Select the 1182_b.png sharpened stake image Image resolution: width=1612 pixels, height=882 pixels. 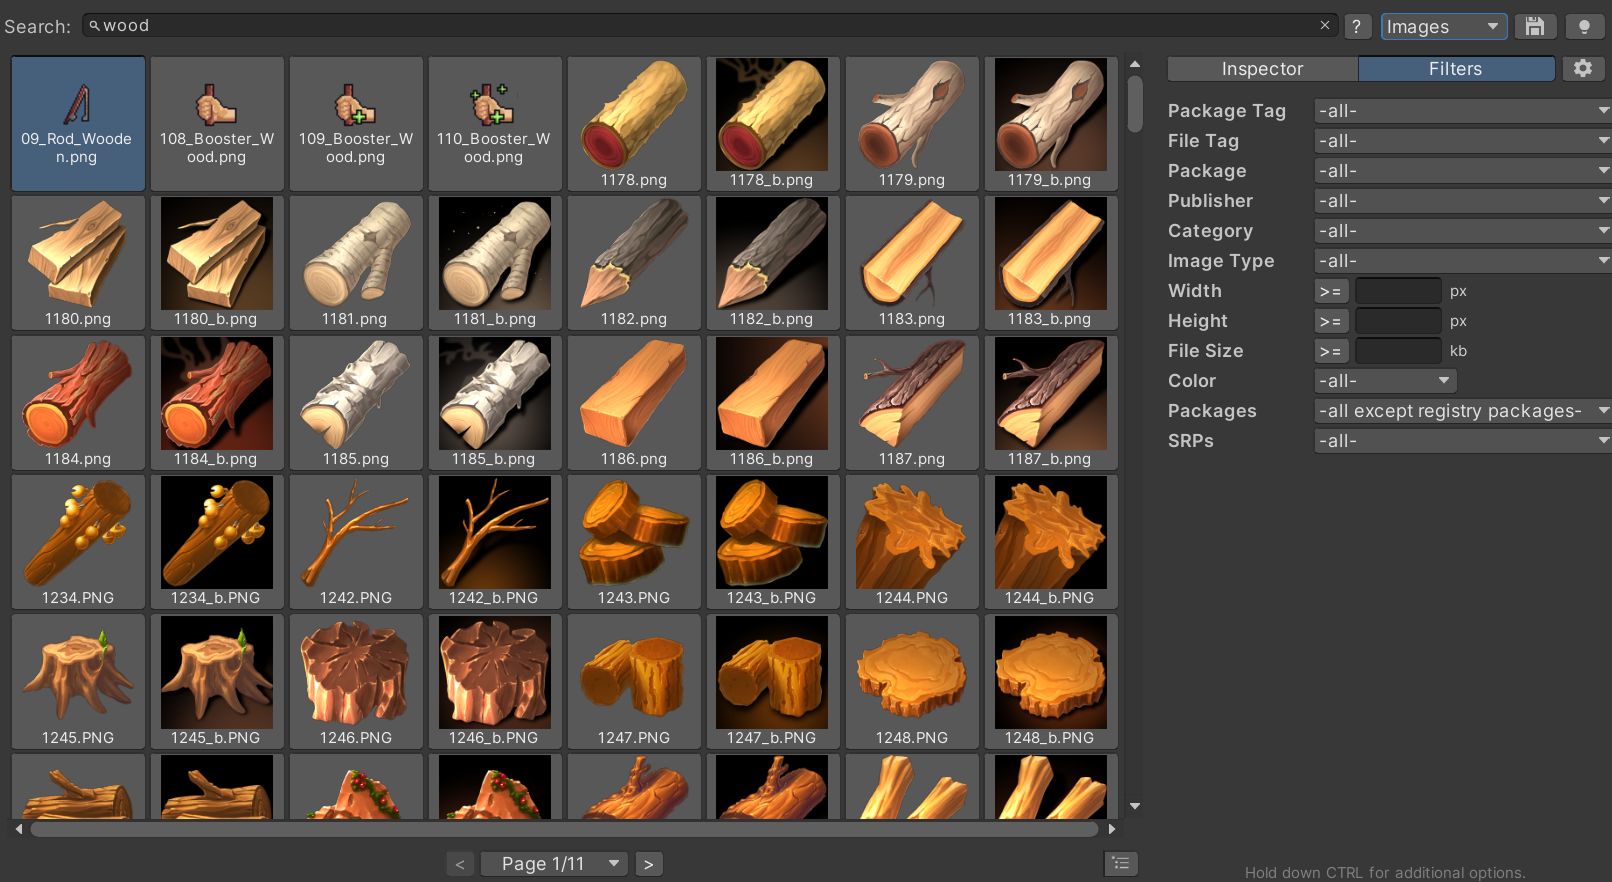tap(773, 262)
